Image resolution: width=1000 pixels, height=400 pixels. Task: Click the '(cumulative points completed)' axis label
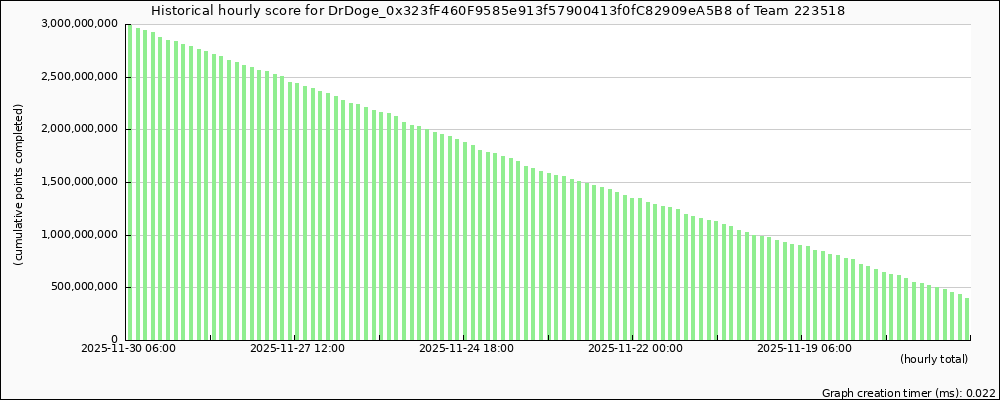[x=19, y=184]
